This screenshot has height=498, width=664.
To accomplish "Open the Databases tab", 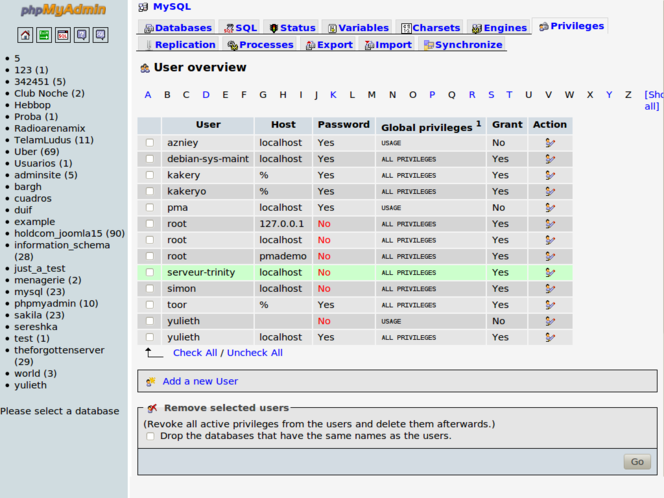I will tap(178, 28).
